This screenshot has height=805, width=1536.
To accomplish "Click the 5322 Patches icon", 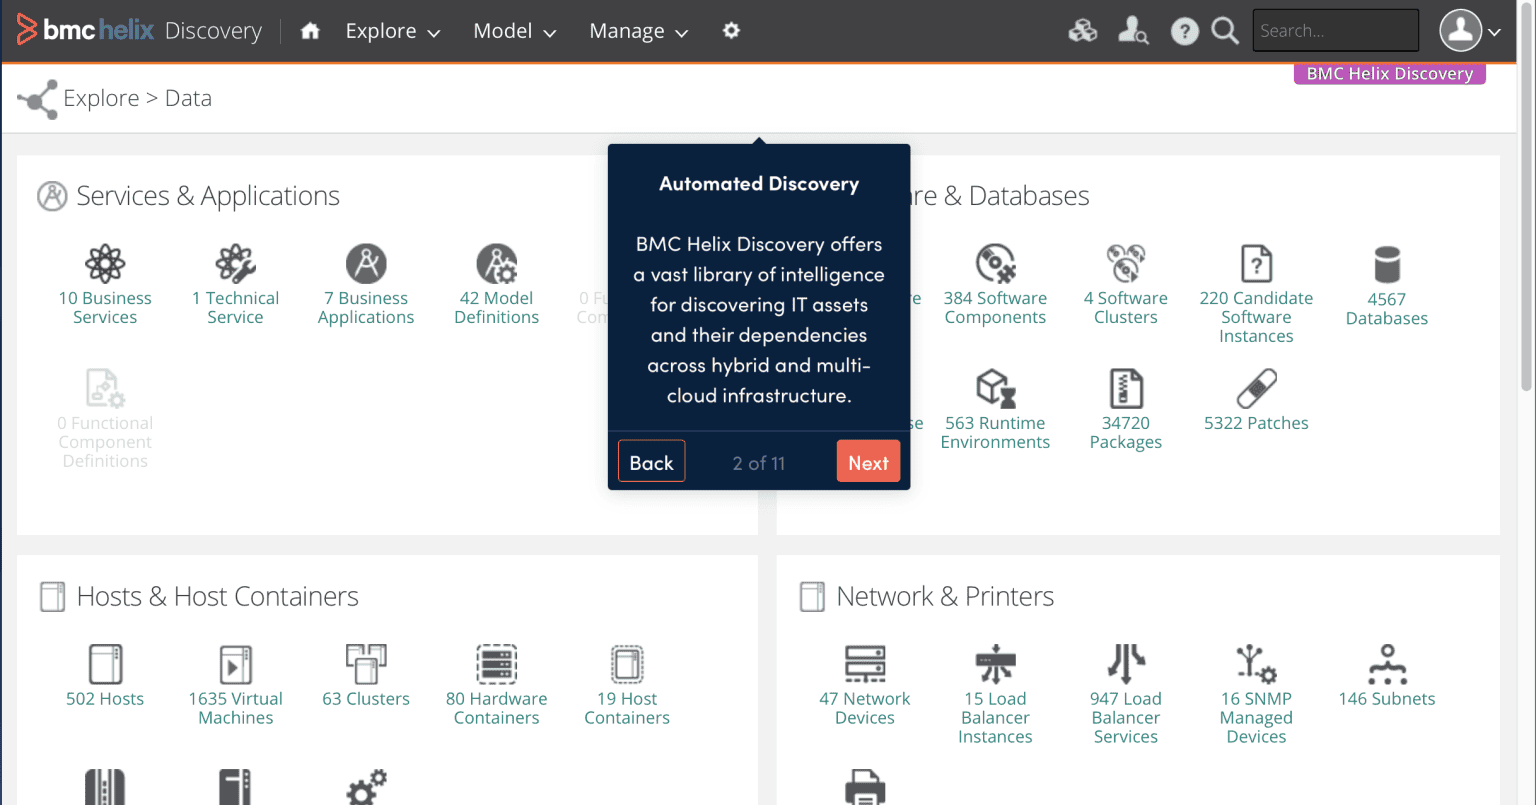I will [1256, 389].
